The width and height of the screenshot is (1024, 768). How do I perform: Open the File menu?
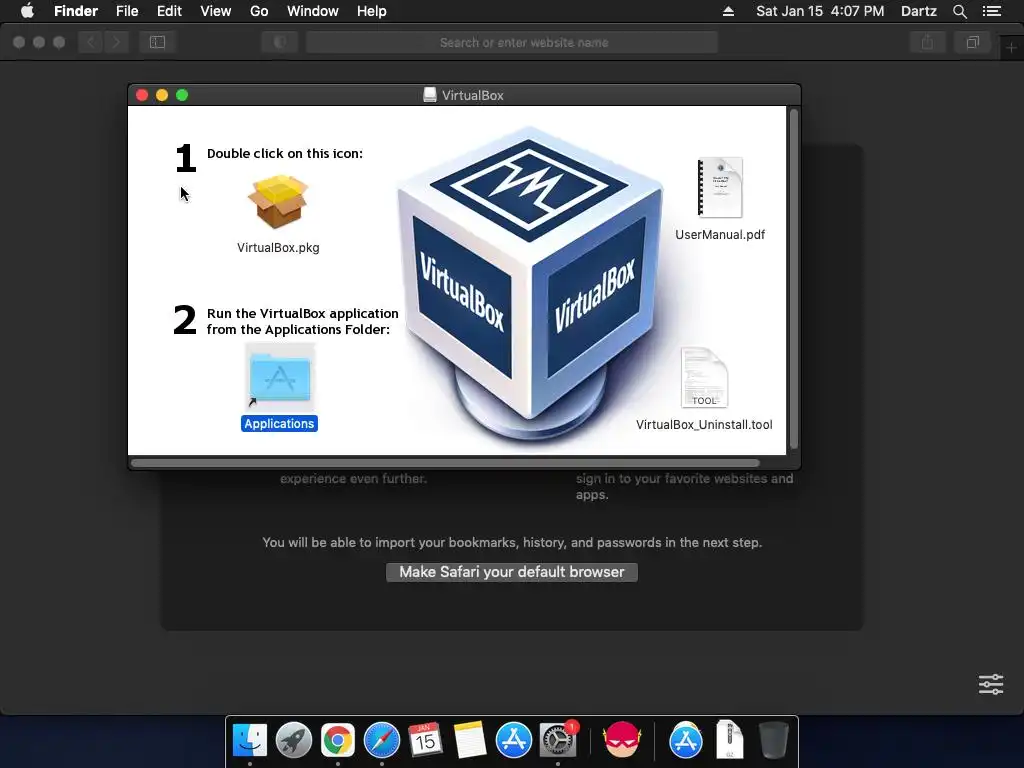tap(127, 11)
